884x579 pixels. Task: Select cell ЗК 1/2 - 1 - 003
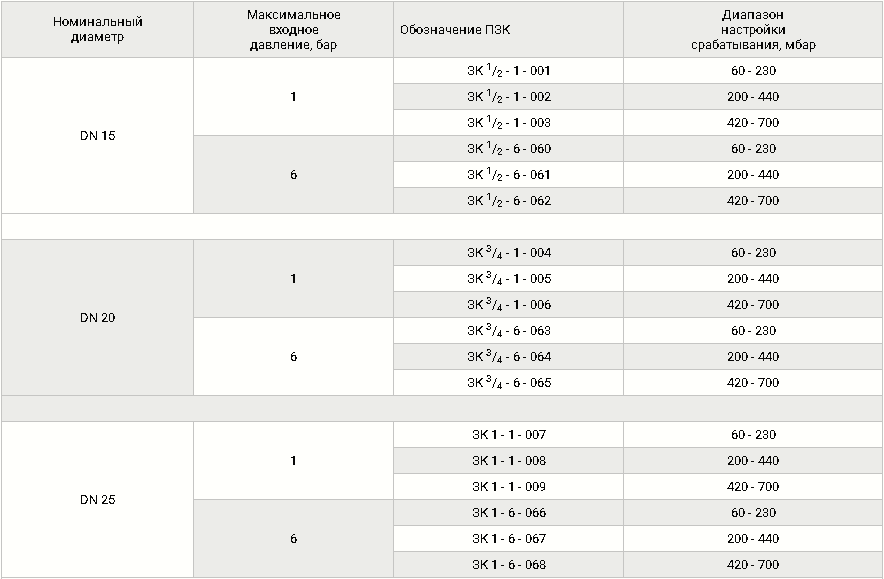[x=508, y=122]
